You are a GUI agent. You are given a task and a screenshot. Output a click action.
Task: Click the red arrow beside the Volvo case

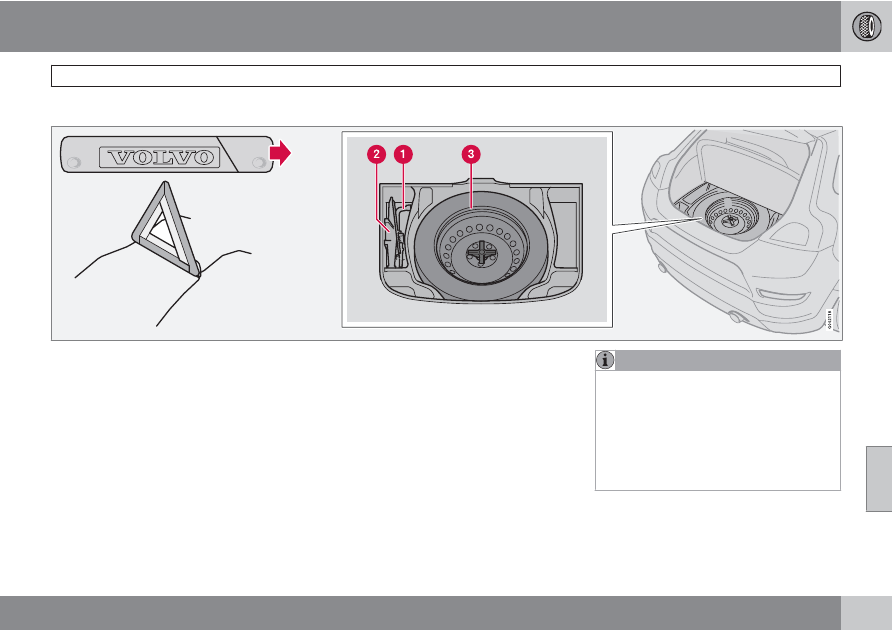280,153
